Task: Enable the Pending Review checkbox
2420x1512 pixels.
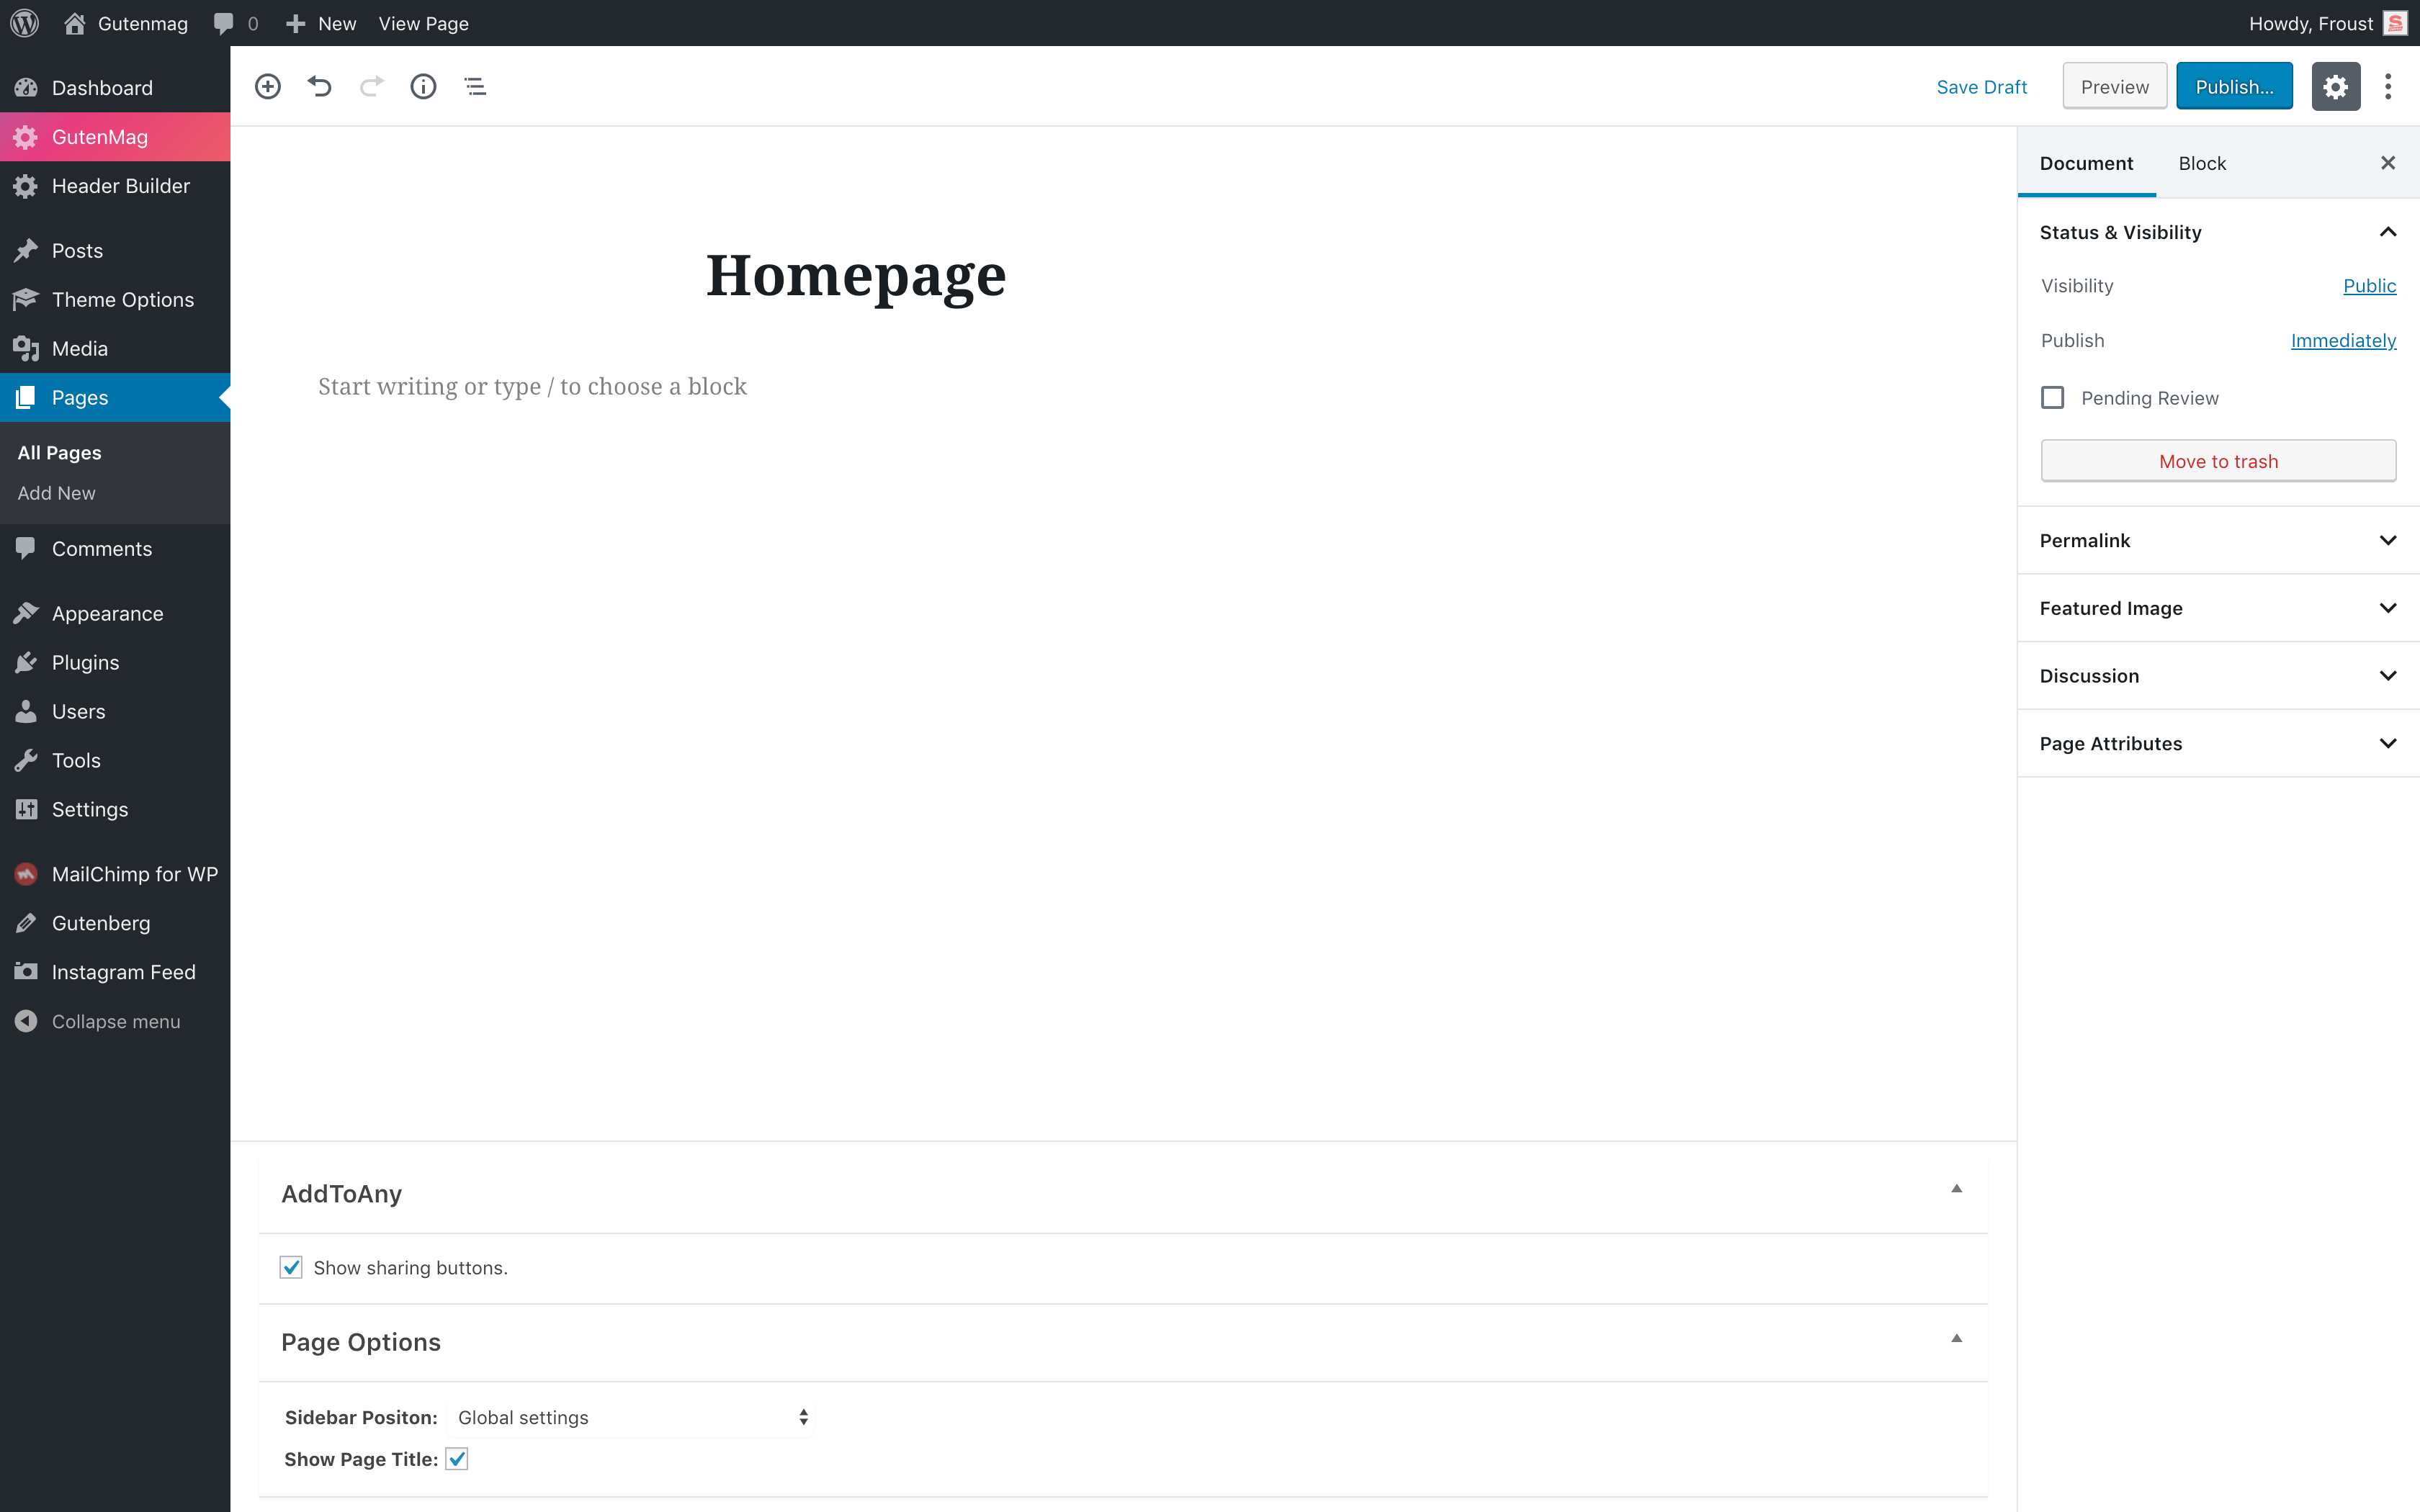Action: click(x=2052, y=398)
